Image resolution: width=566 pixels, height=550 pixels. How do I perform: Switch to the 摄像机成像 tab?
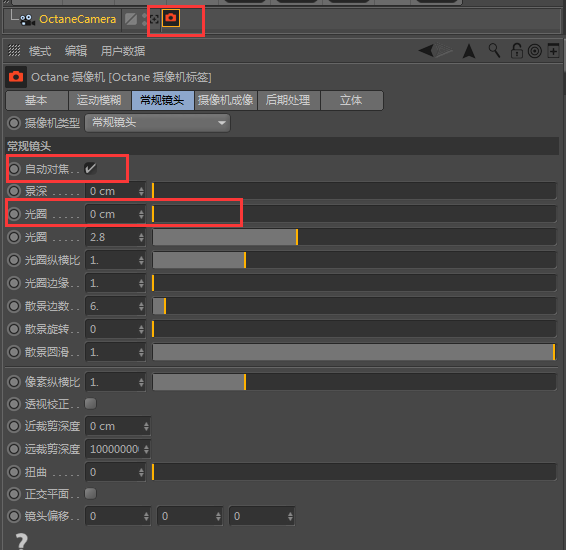226,100
